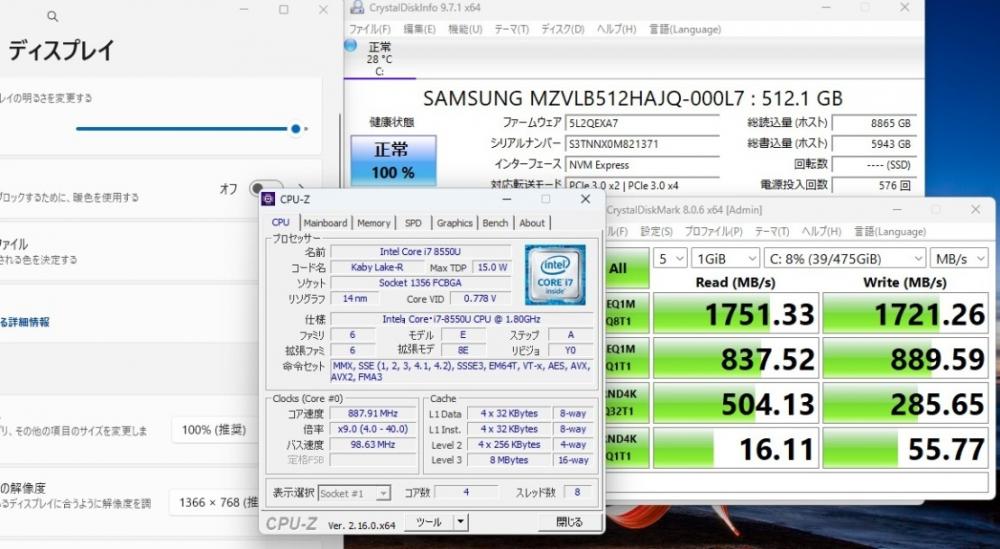Click the CrystalDiskInfo title bar app icon
Viewport: 1000px width, 549px height.
(x=357, y=8)
